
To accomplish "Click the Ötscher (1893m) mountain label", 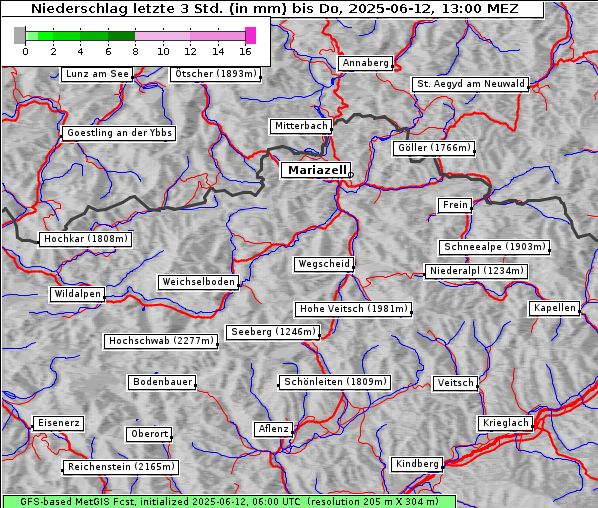I will click(x=215, y=74).
